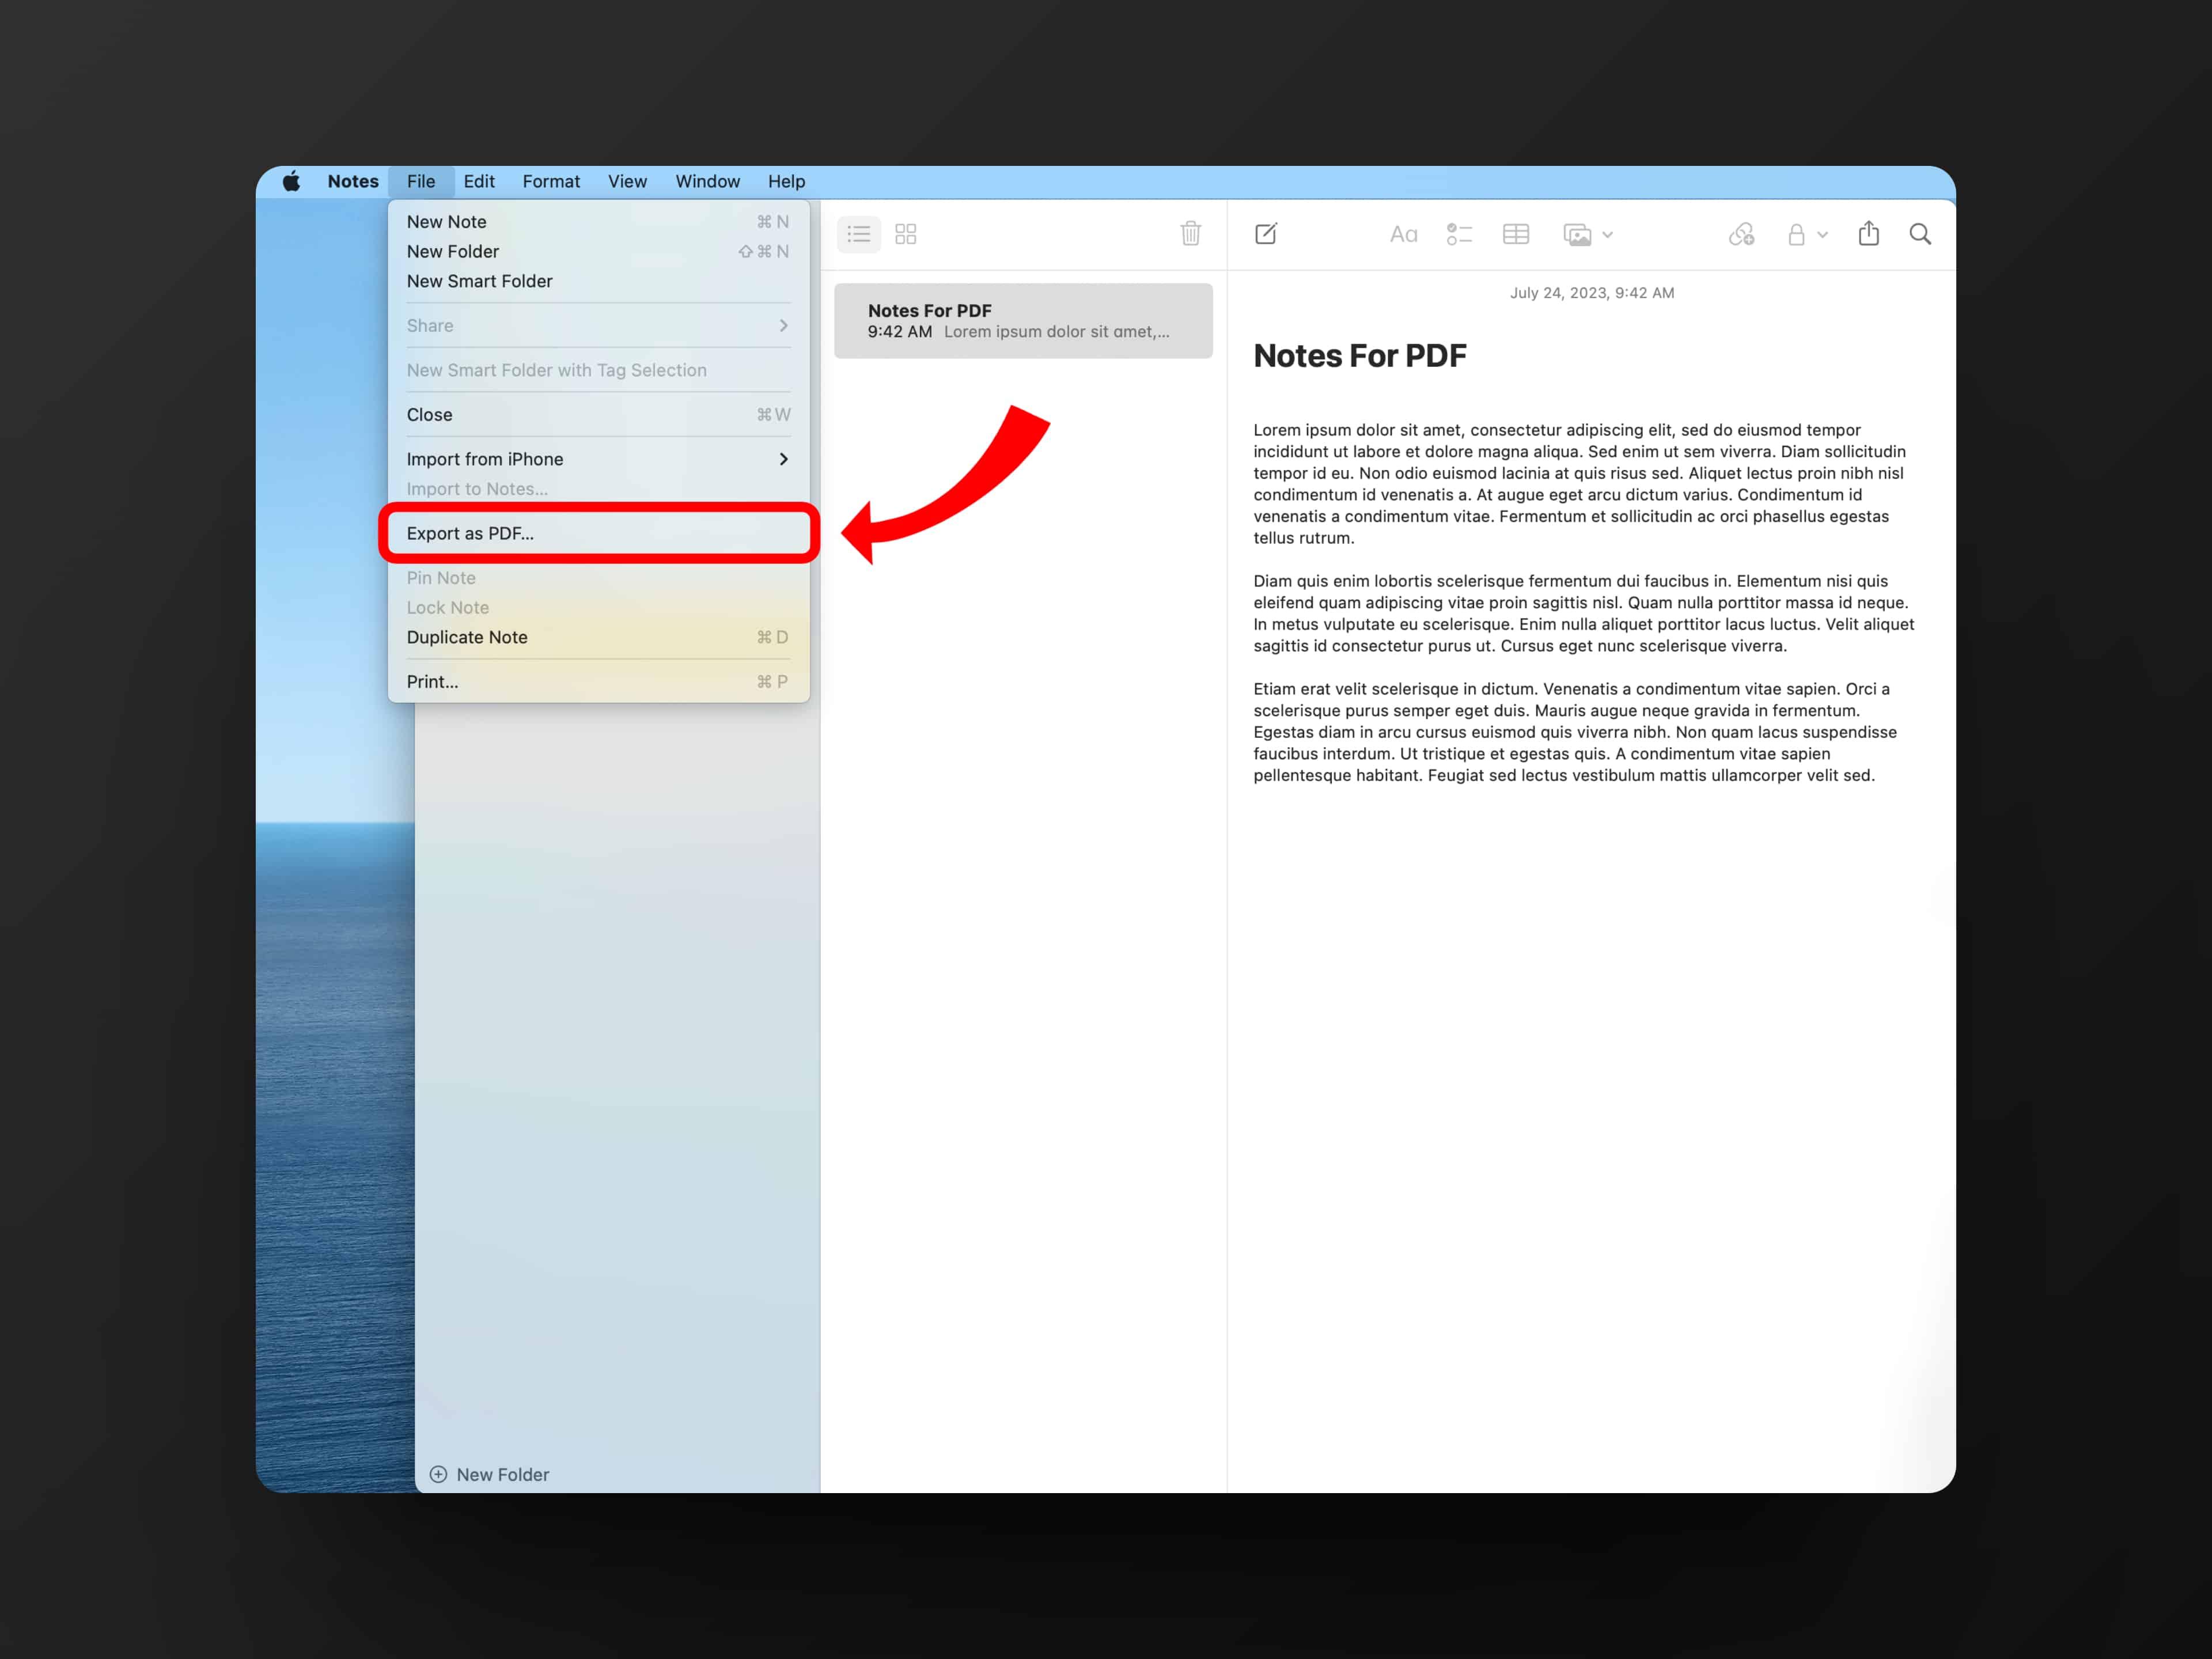Screen dimensions: 2212x1659
Task: Share the note via the share icon
Action: [x=1868, y=234]
